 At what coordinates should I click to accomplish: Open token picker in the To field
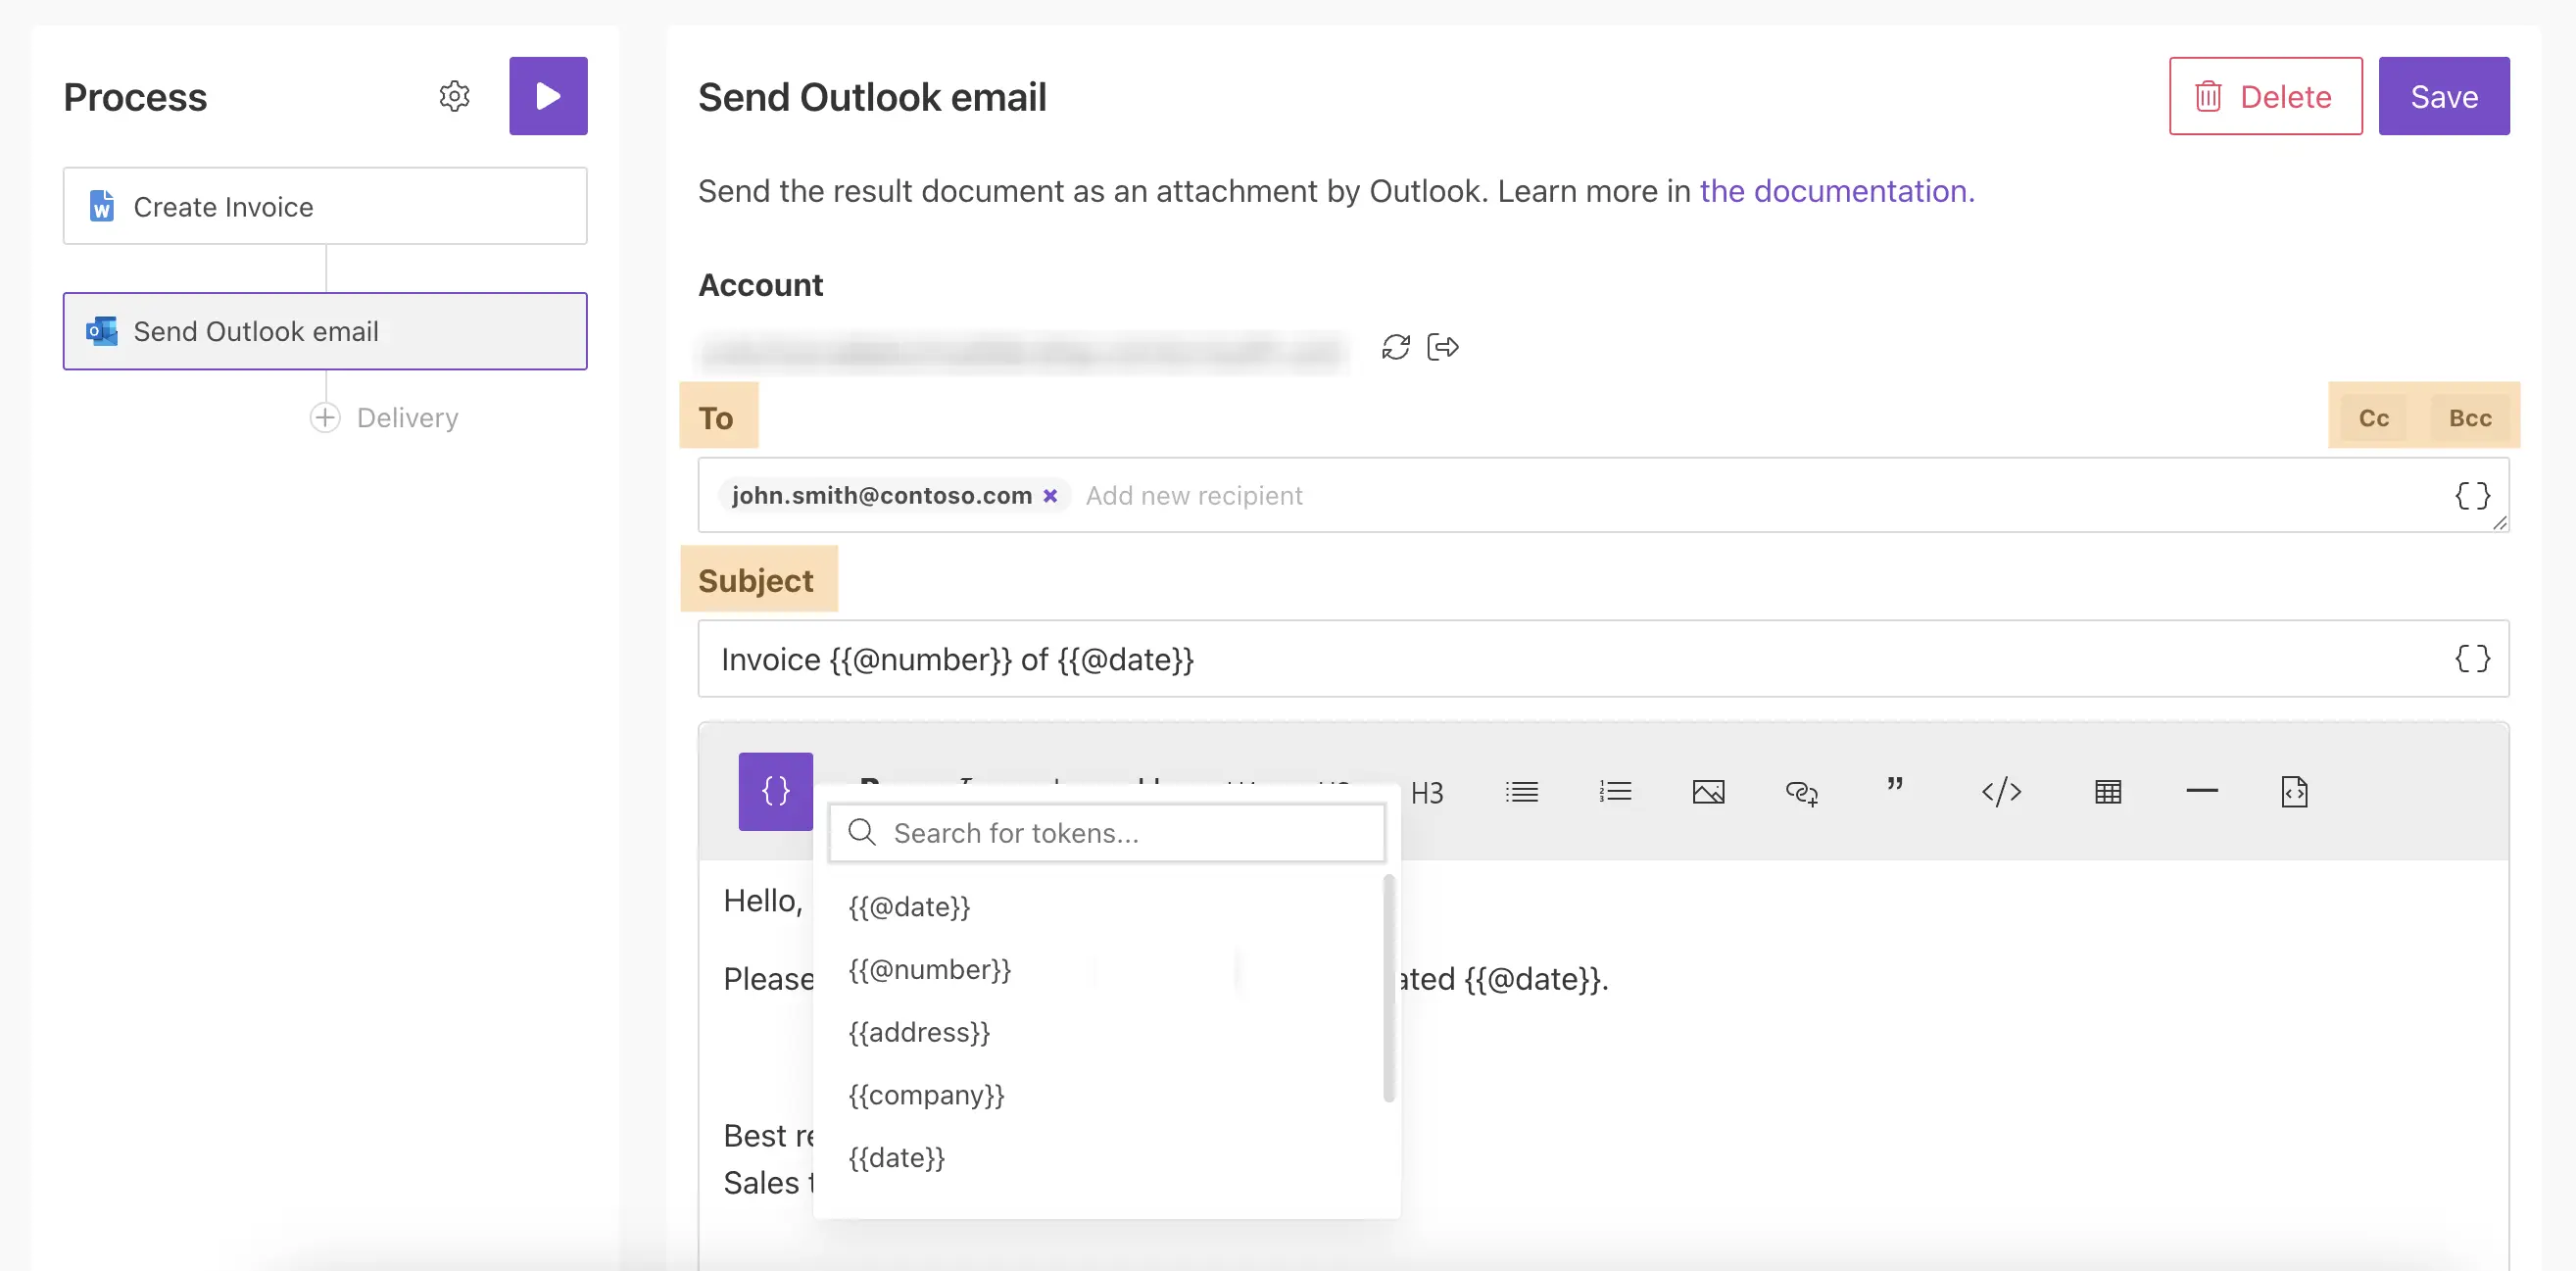(2471, 496)
